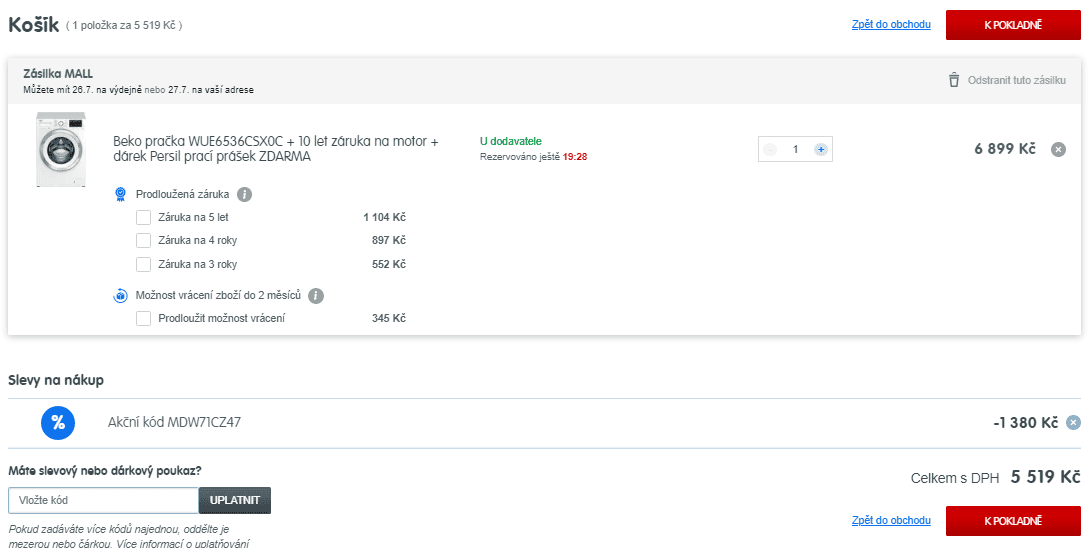1090x548 pixels.
Task: Check Záruka na 5 let
Action: [x=143, y=218]
